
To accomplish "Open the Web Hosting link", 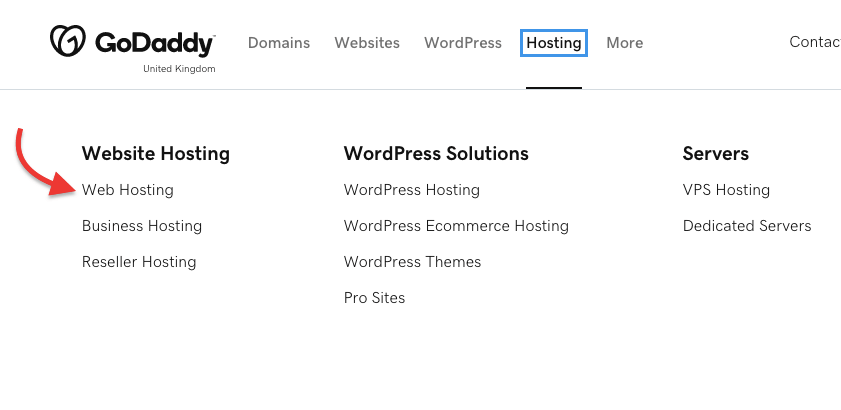I will tap(128, 190).
